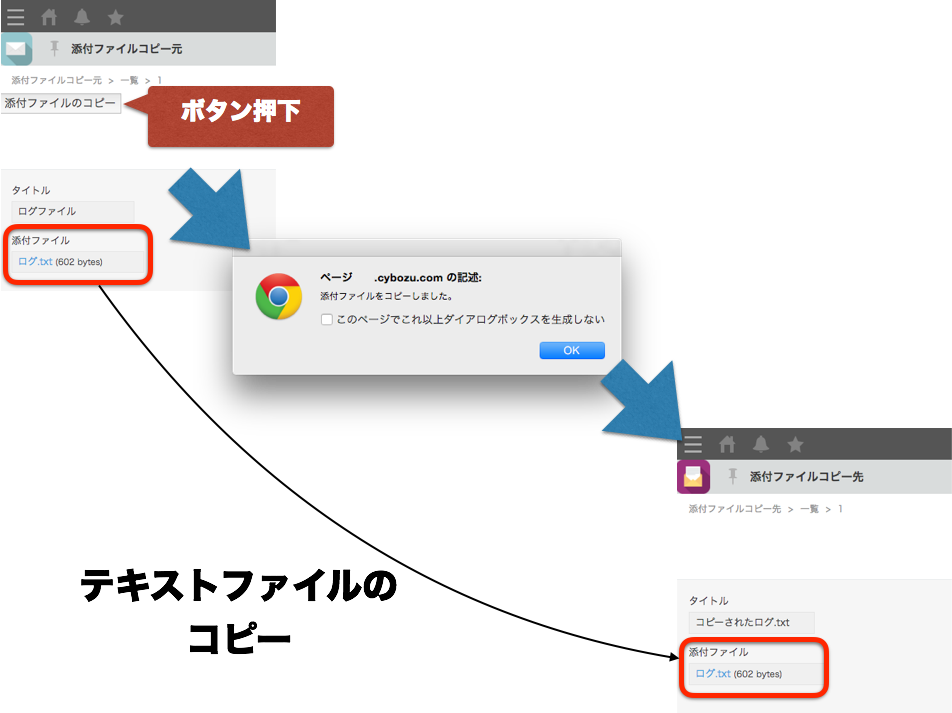Open notifications bell in destination app header
This screenshot has height=713, width=952.
(x=761, y=444)
